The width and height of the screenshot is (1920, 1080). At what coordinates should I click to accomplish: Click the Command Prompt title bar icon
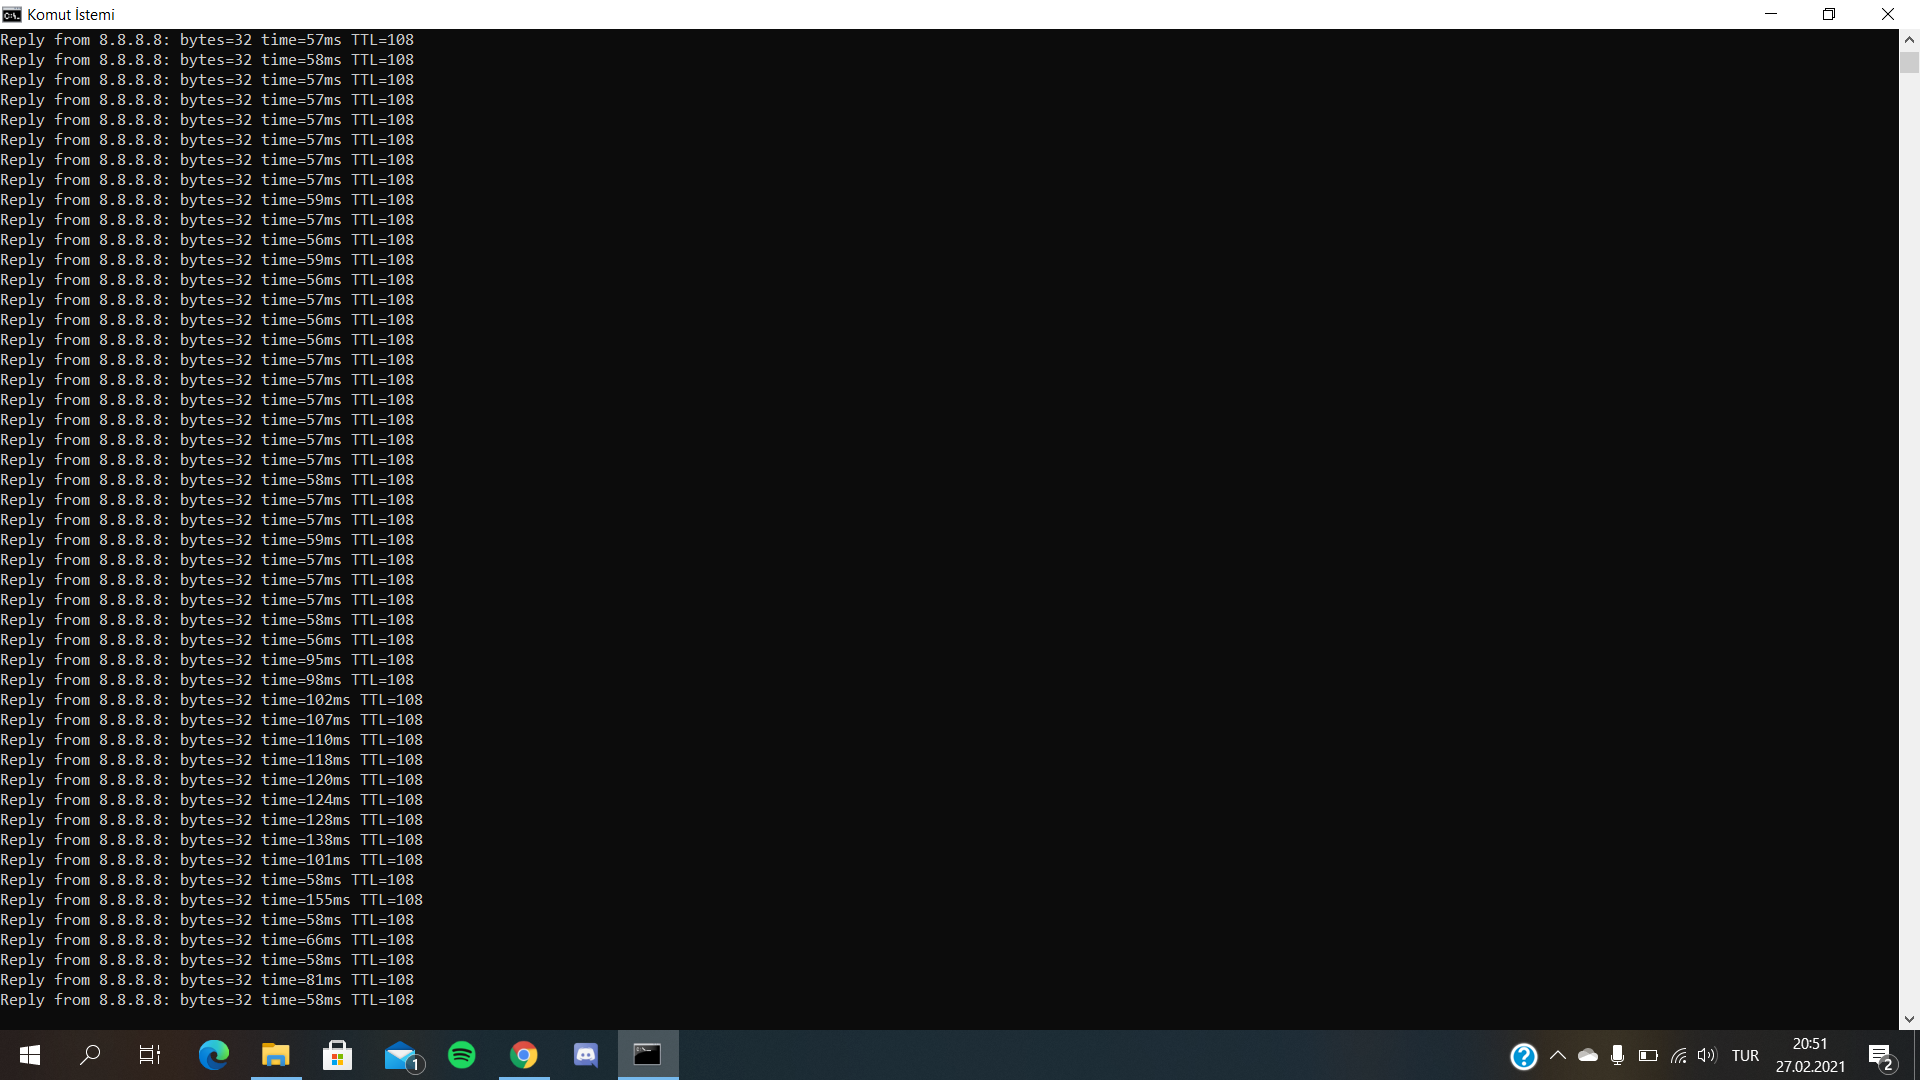click(x=12, y=14)
